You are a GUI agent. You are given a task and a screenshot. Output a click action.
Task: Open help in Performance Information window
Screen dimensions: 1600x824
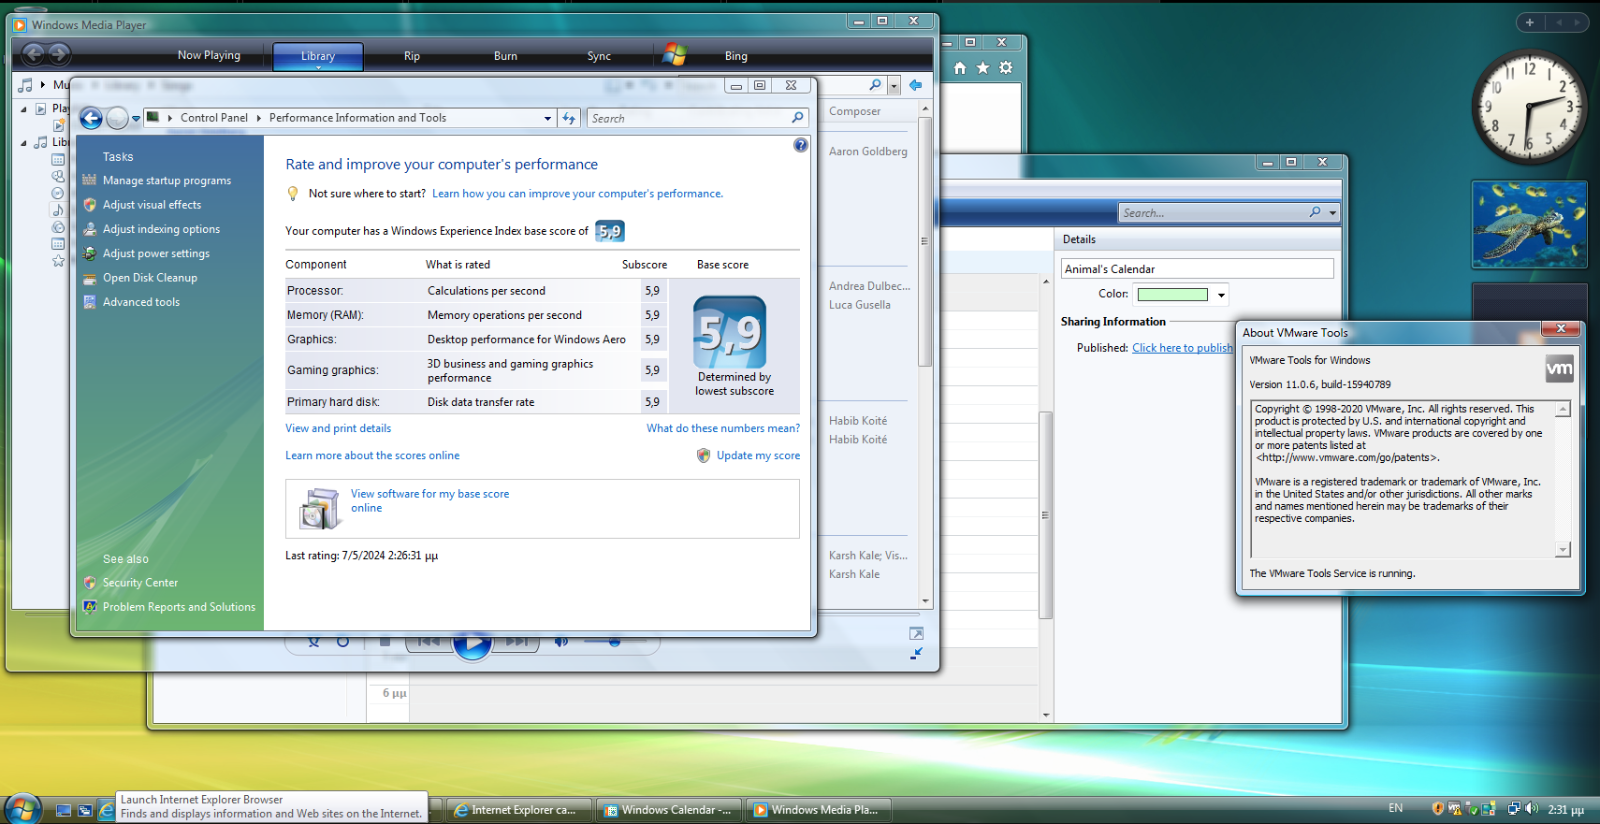pos(800,145)
